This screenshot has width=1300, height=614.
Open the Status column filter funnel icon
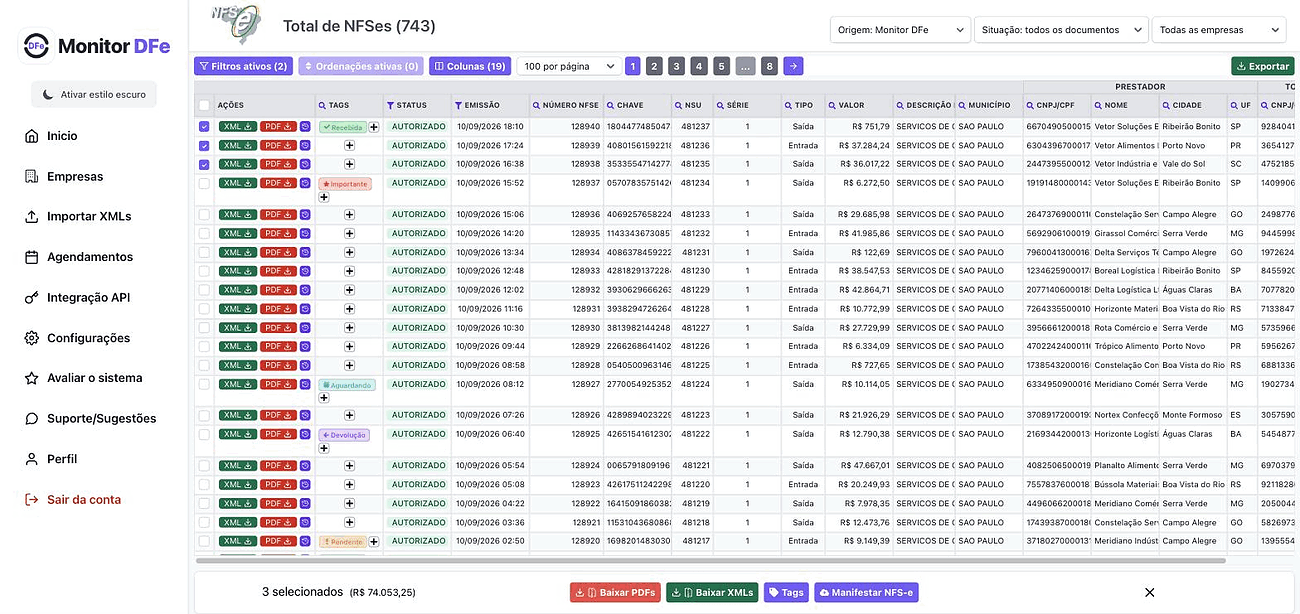(390, 105)
